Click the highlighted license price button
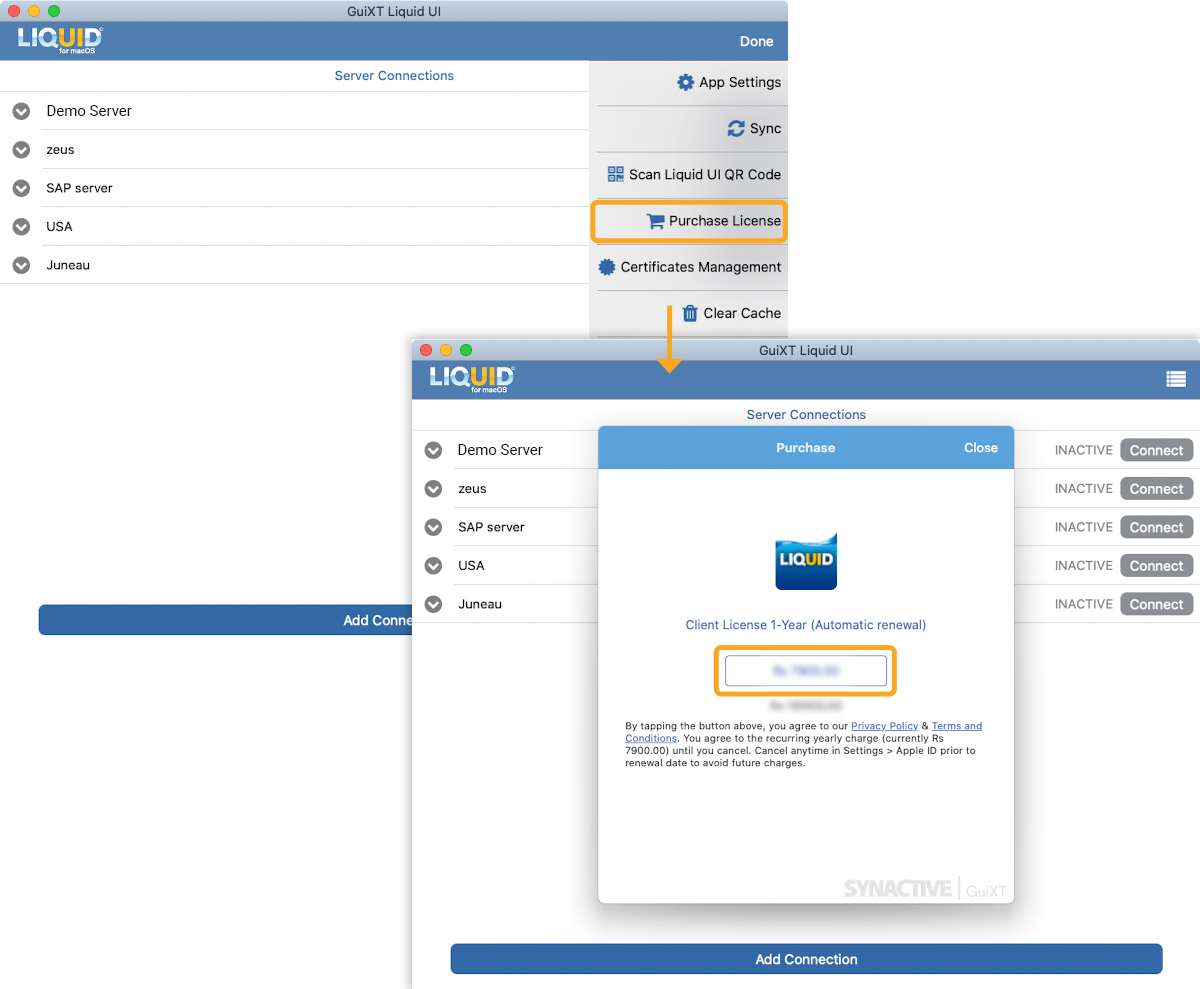The width and height of the screenshot is (1200, 989). point(805,671)
